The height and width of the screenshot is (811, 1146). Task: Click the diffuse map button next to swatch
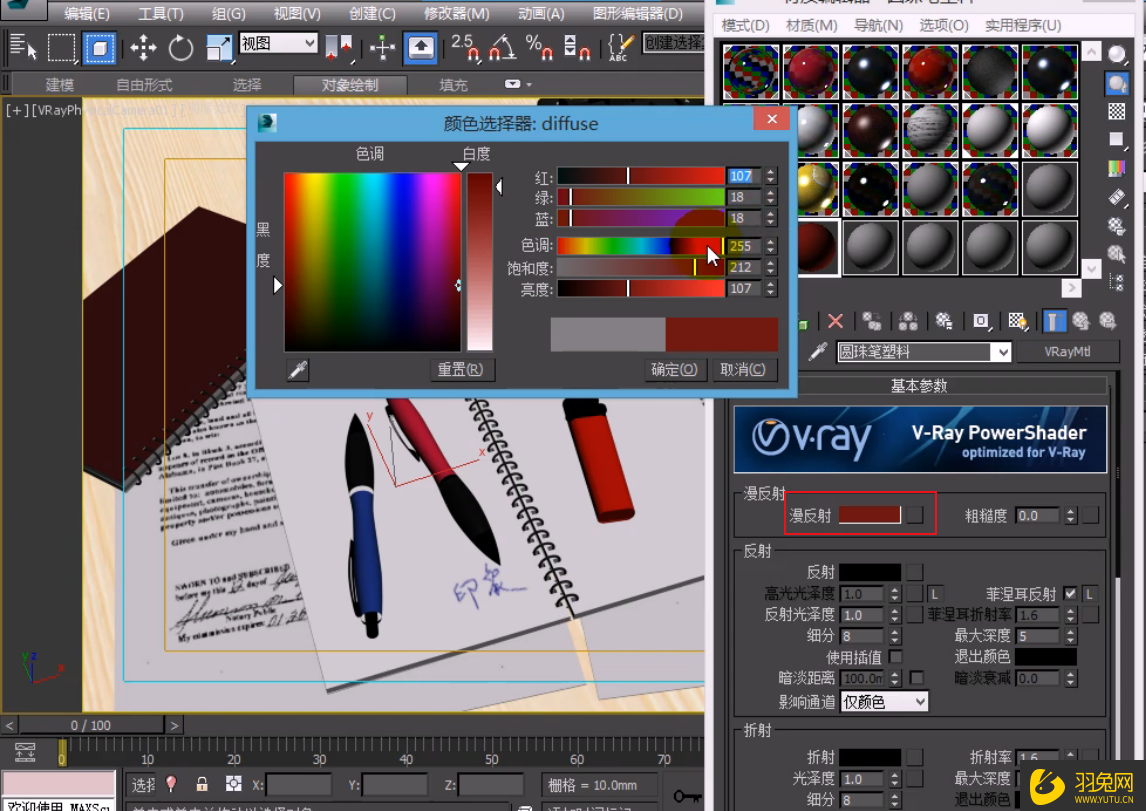click(915, 515)
